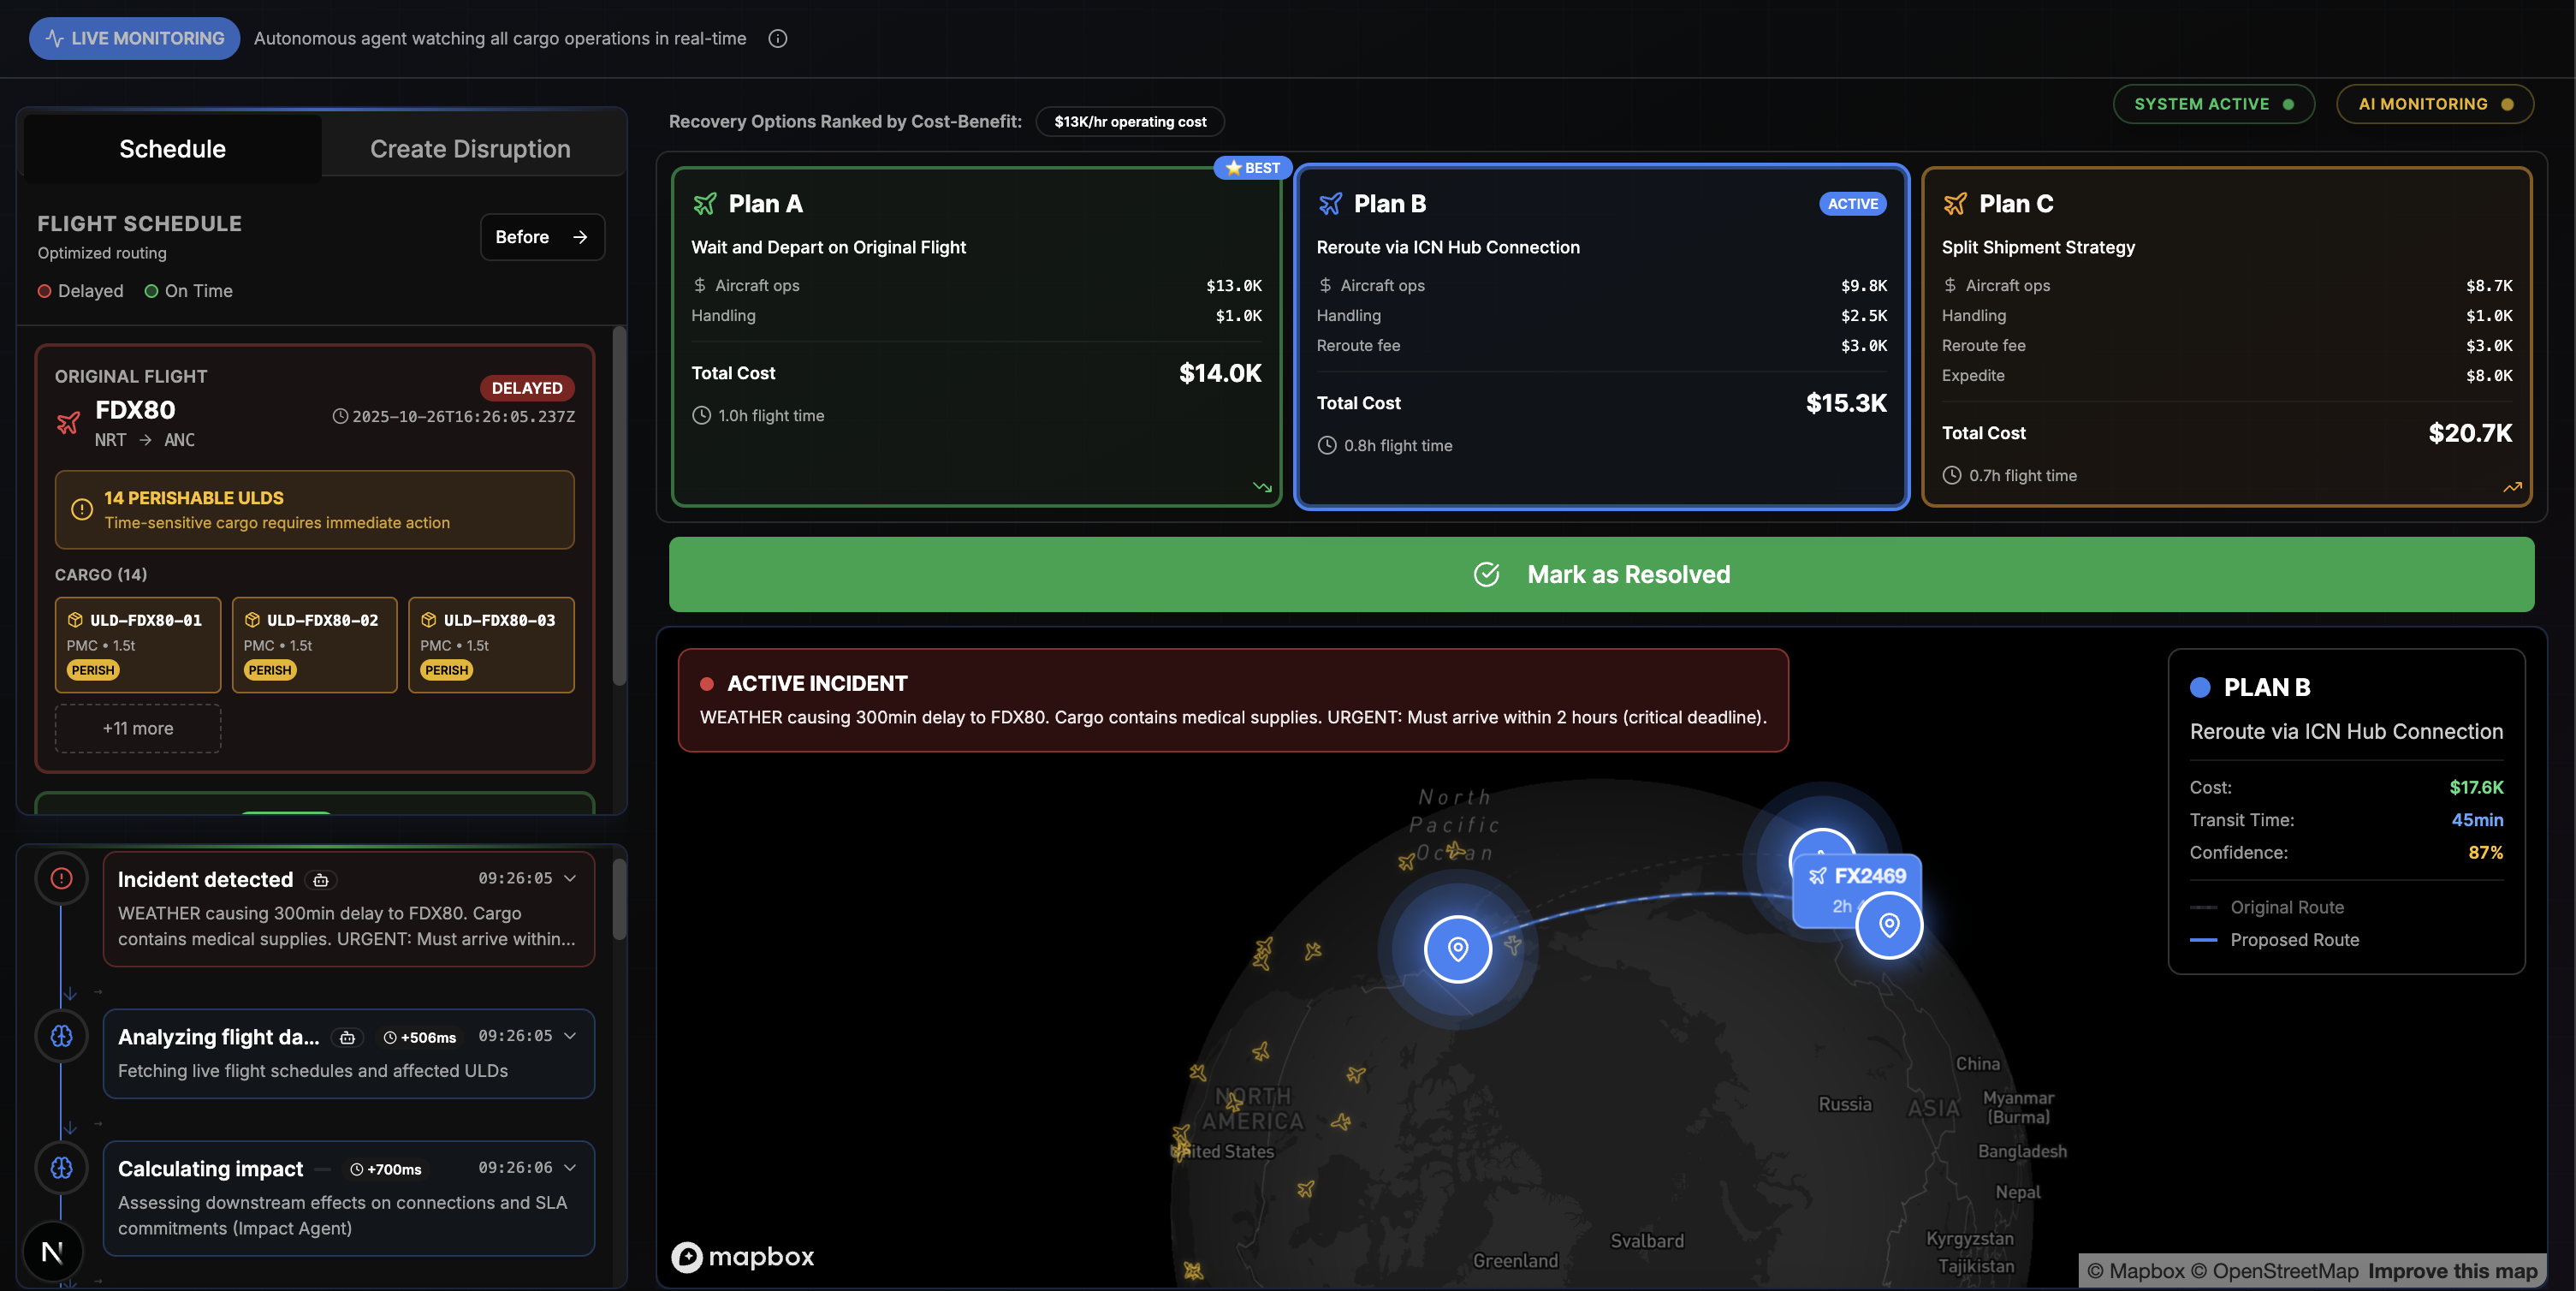Viewport: 2576px width, 1291px height.
Task: Select the Schedule tab
Action: click(x=172, y=149)
